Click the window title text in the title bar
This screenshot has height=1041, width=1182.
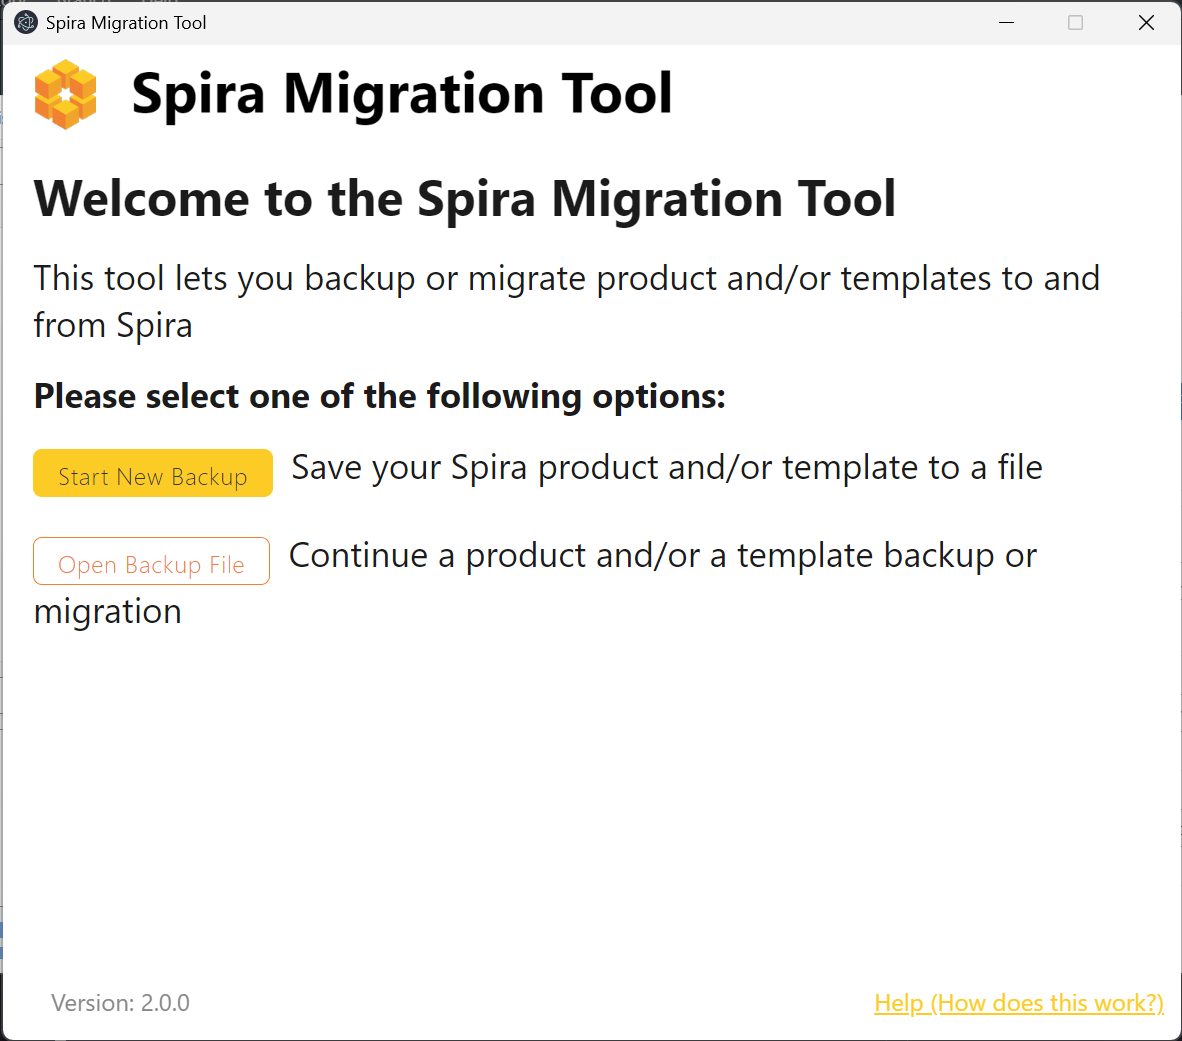126,23
